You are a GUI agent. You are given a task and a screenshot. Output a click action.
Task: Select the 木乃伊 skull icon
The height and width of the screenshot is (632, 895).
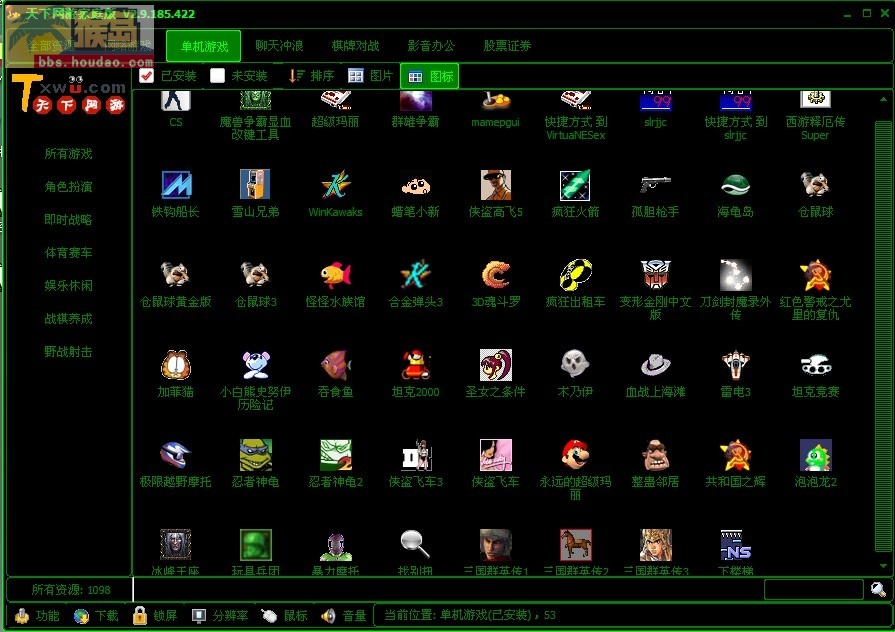tap(575, 364)
